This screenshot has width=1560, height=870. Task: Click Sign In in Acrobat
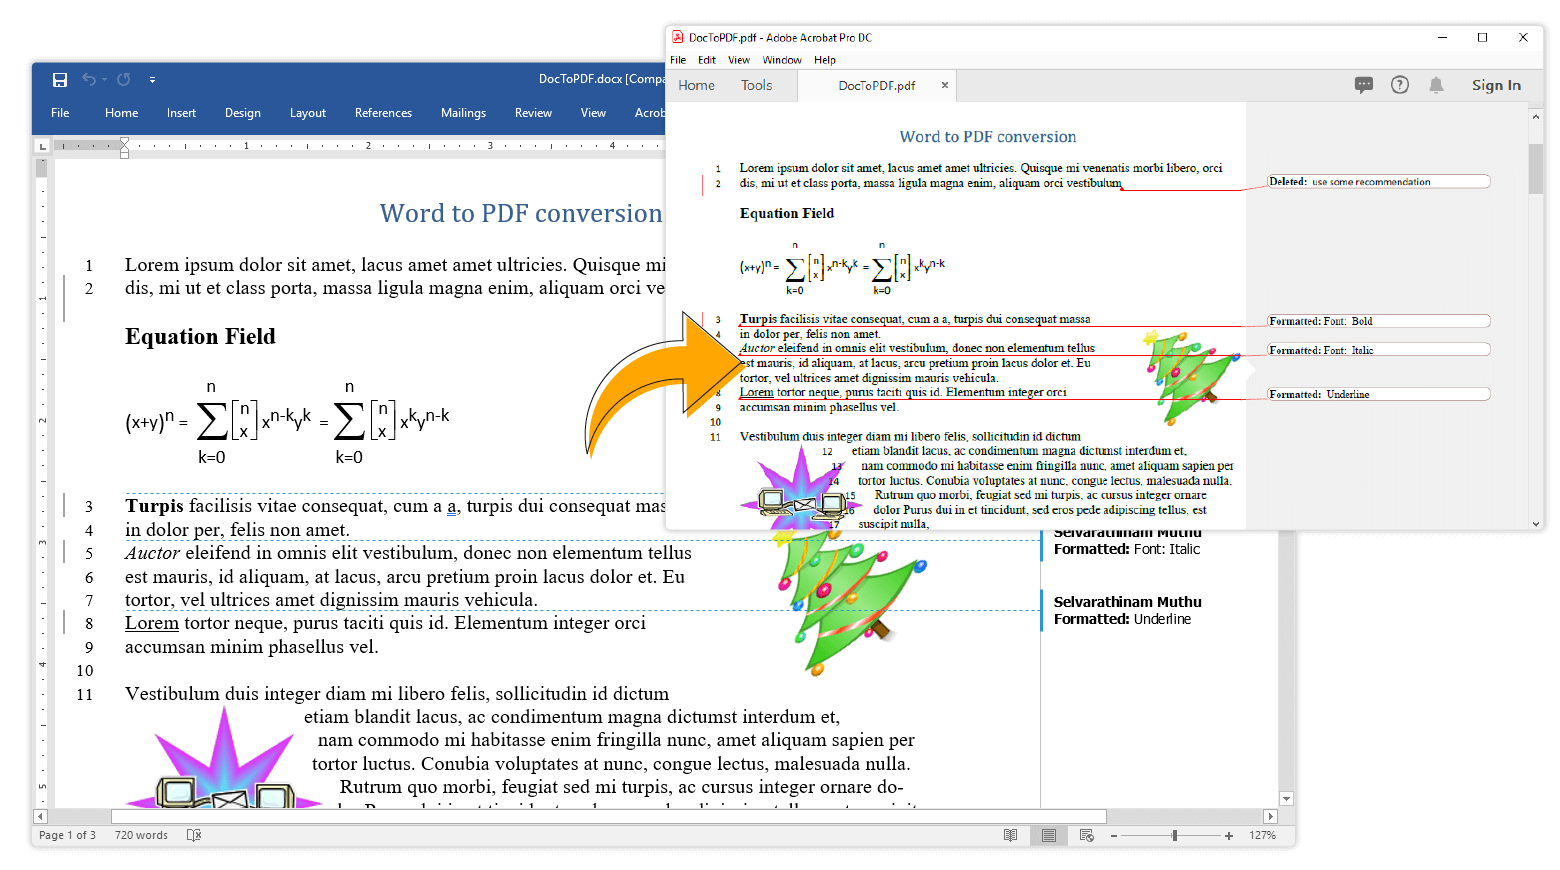click(x=1496, y=85)
